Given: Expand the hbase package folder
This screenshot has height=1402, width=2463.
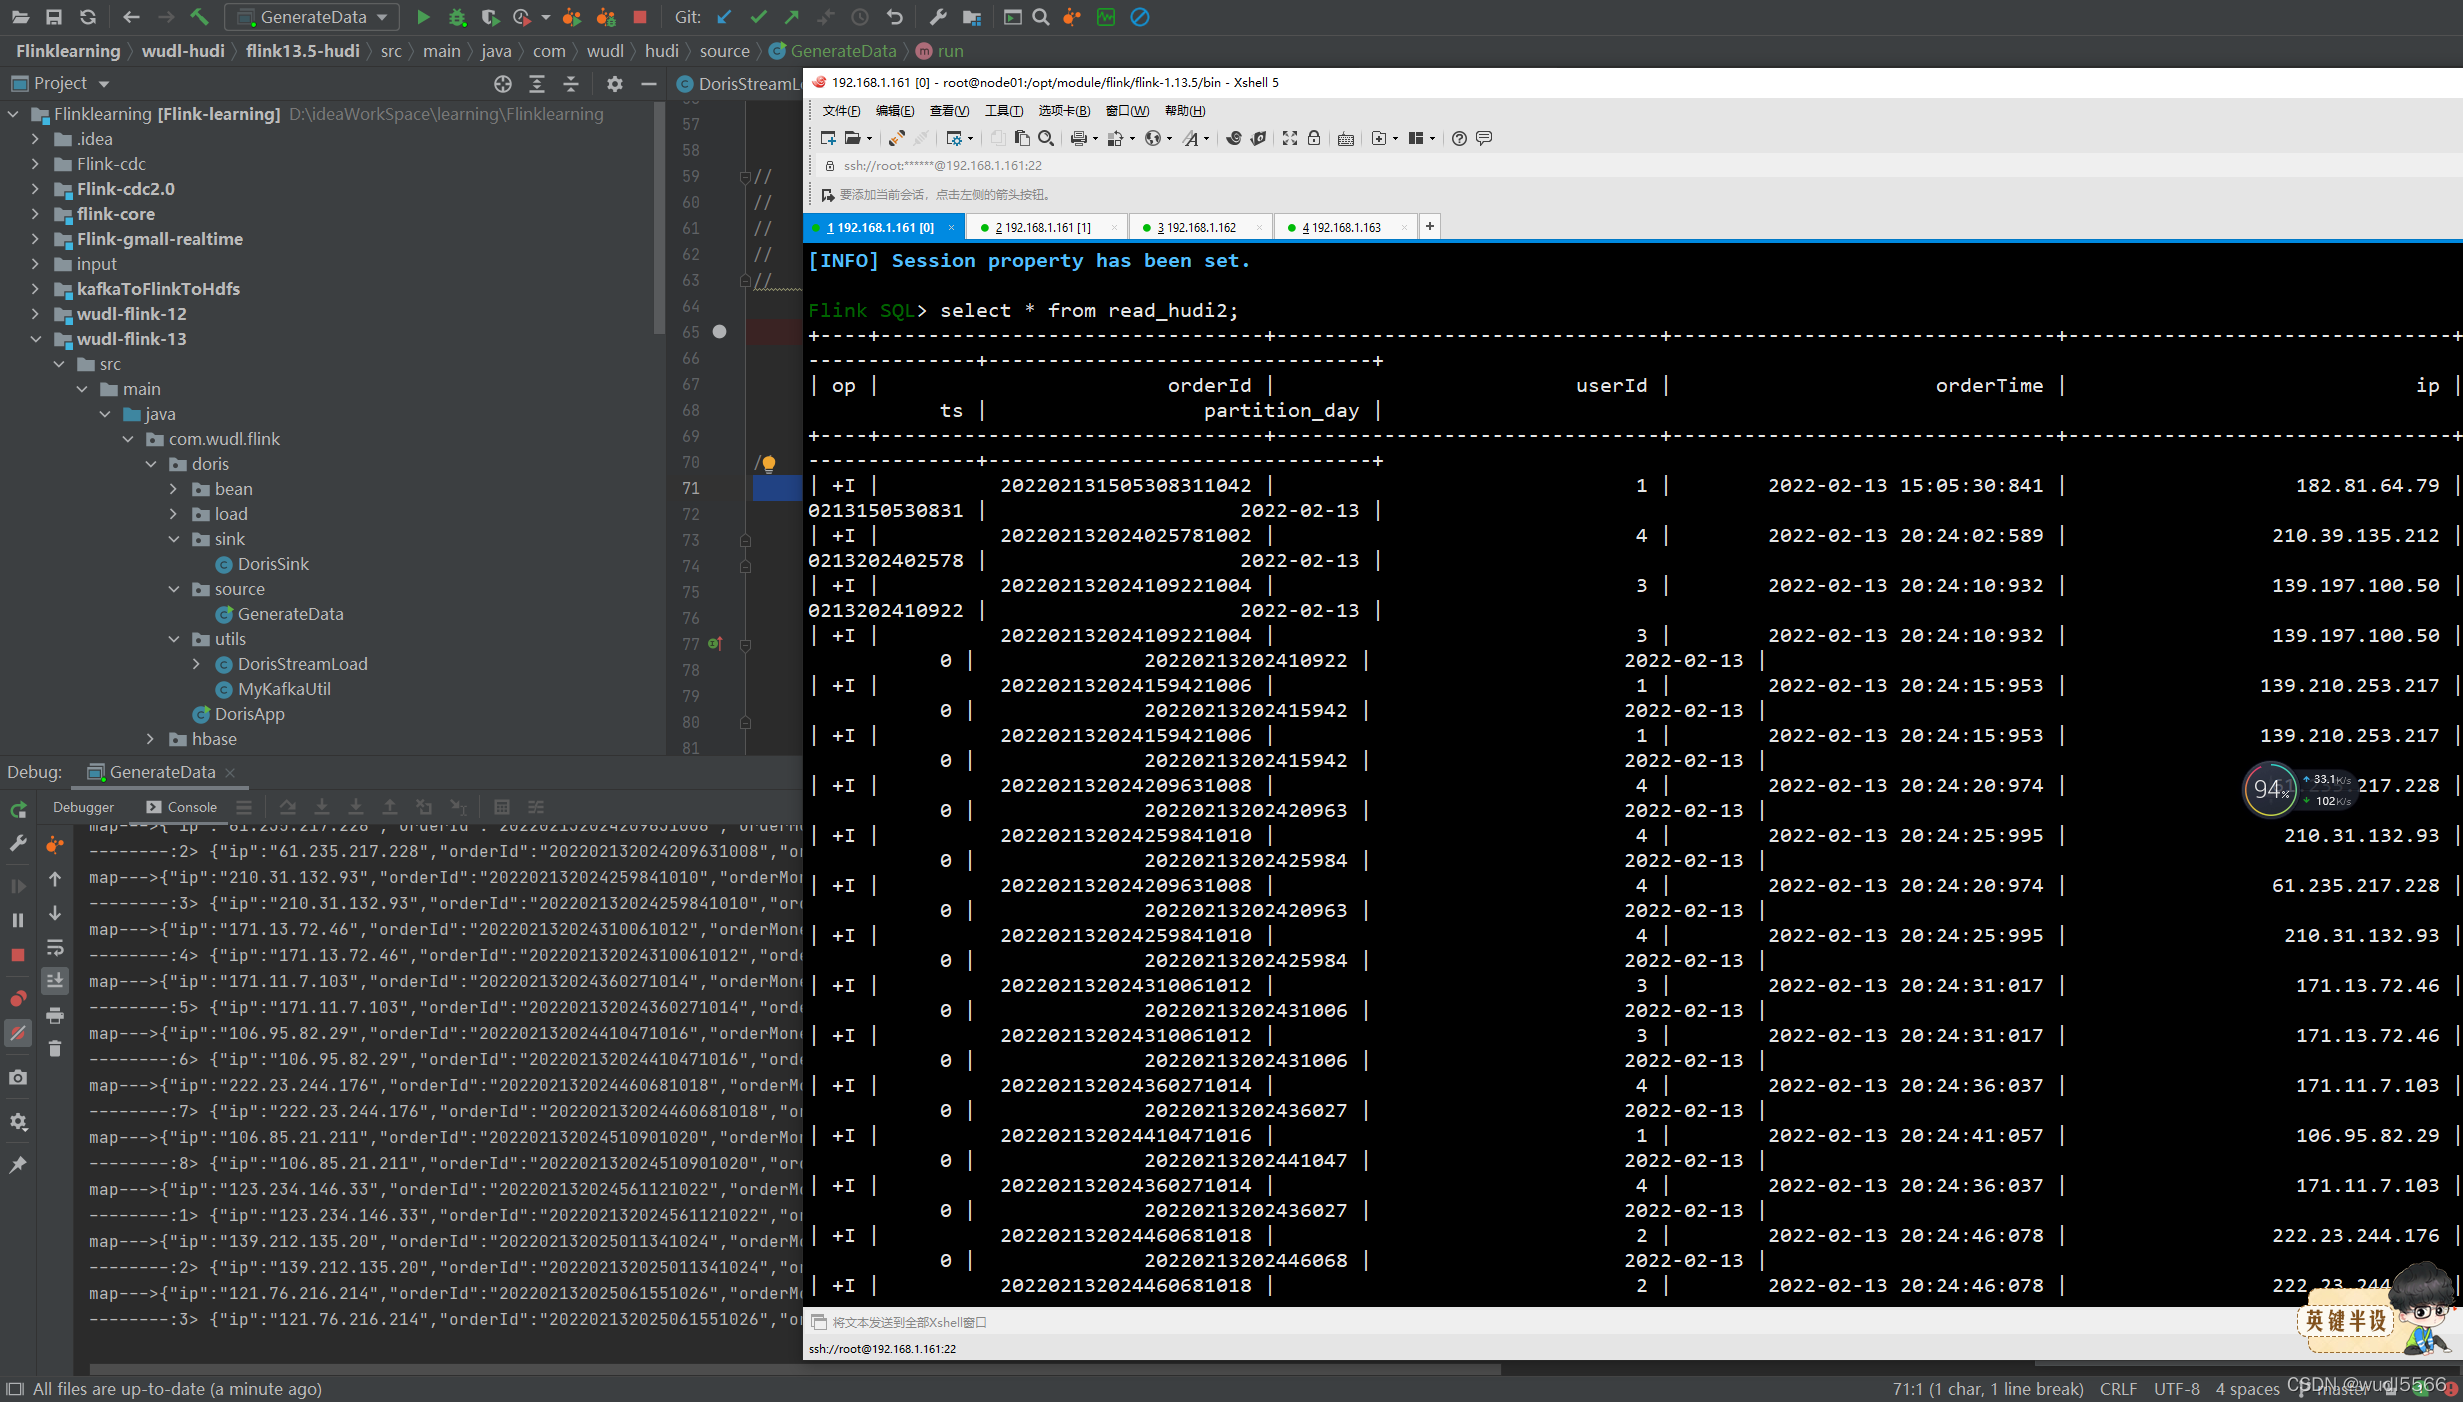Looking at the screenshot, I should click(x=151, y=739).
